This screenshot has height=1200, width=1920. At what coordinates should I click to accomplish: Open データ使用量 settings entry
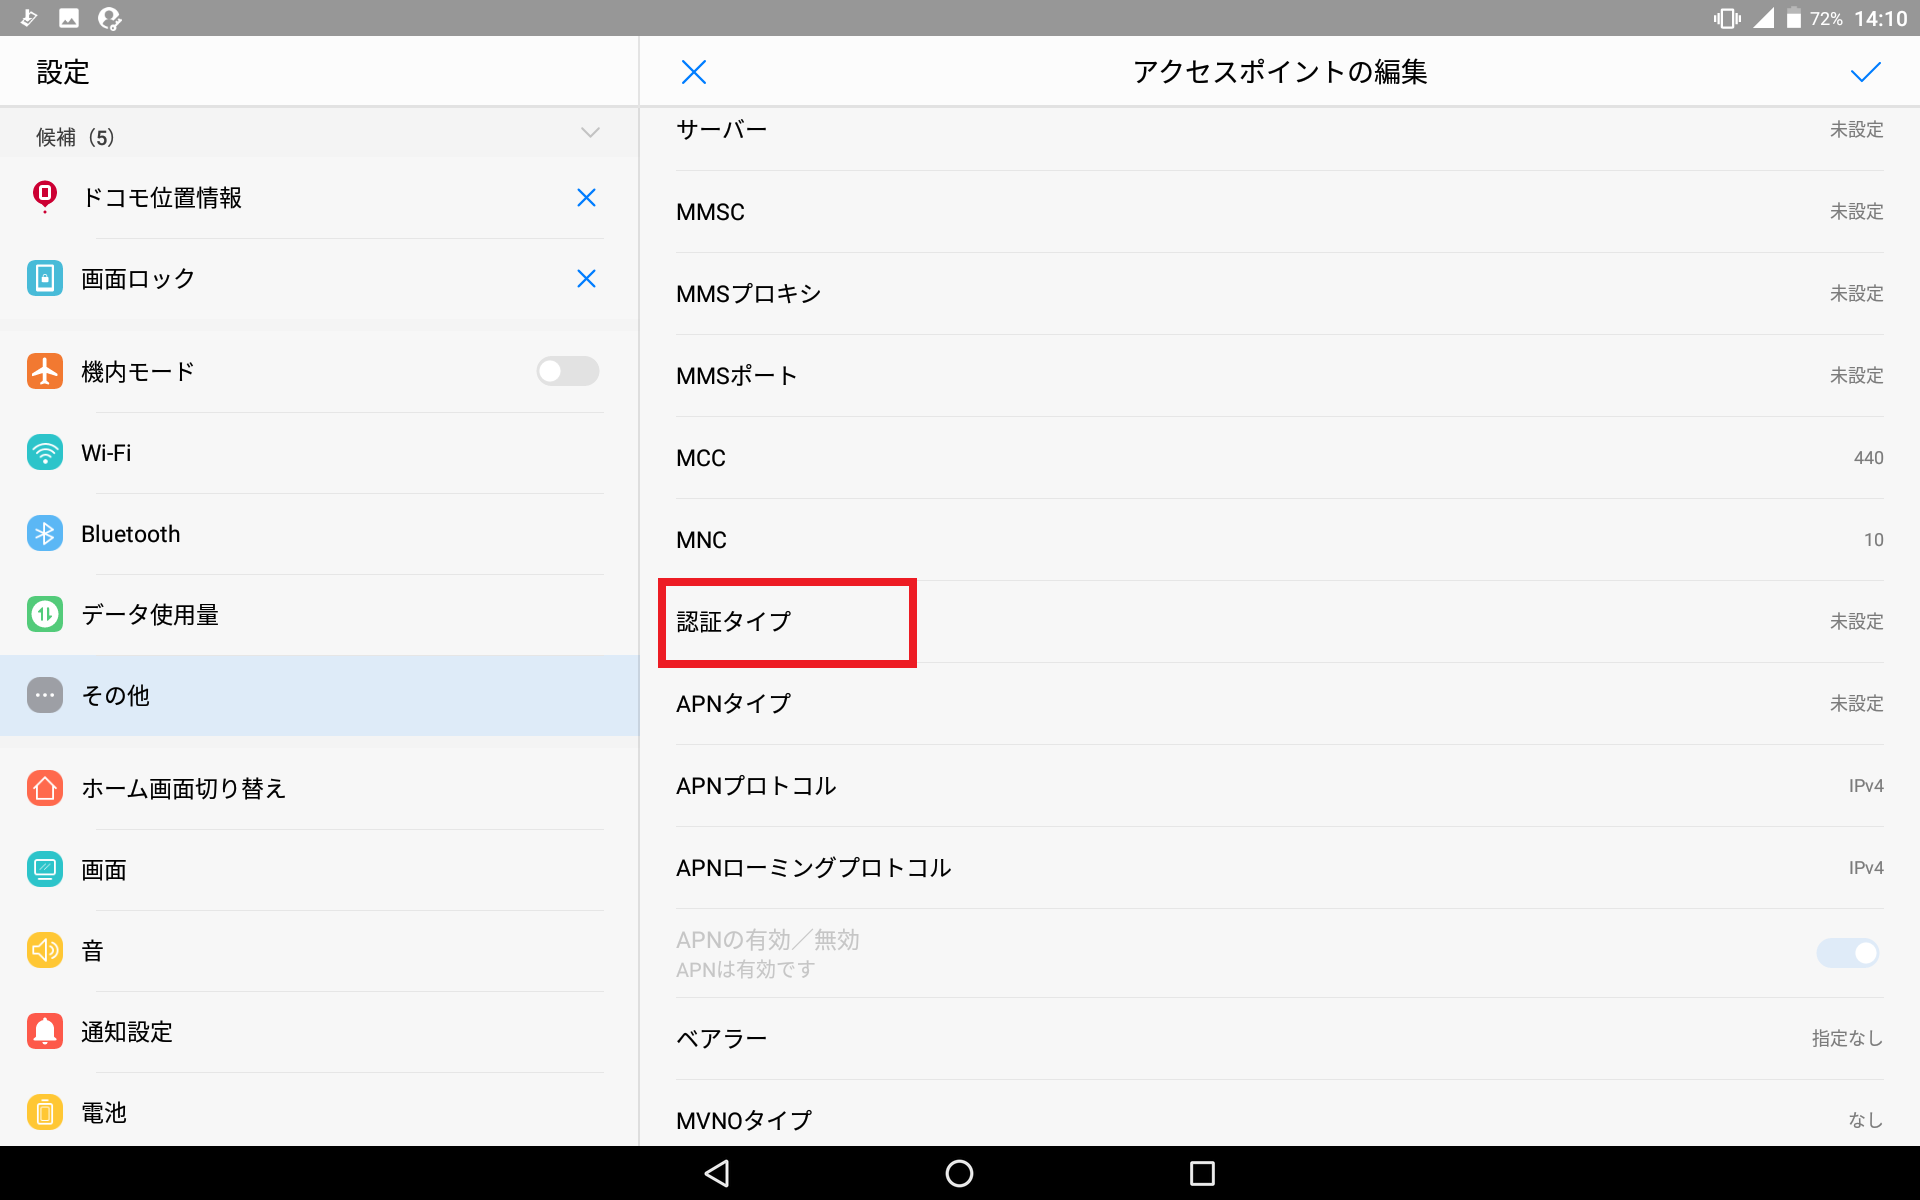point(319,615)
